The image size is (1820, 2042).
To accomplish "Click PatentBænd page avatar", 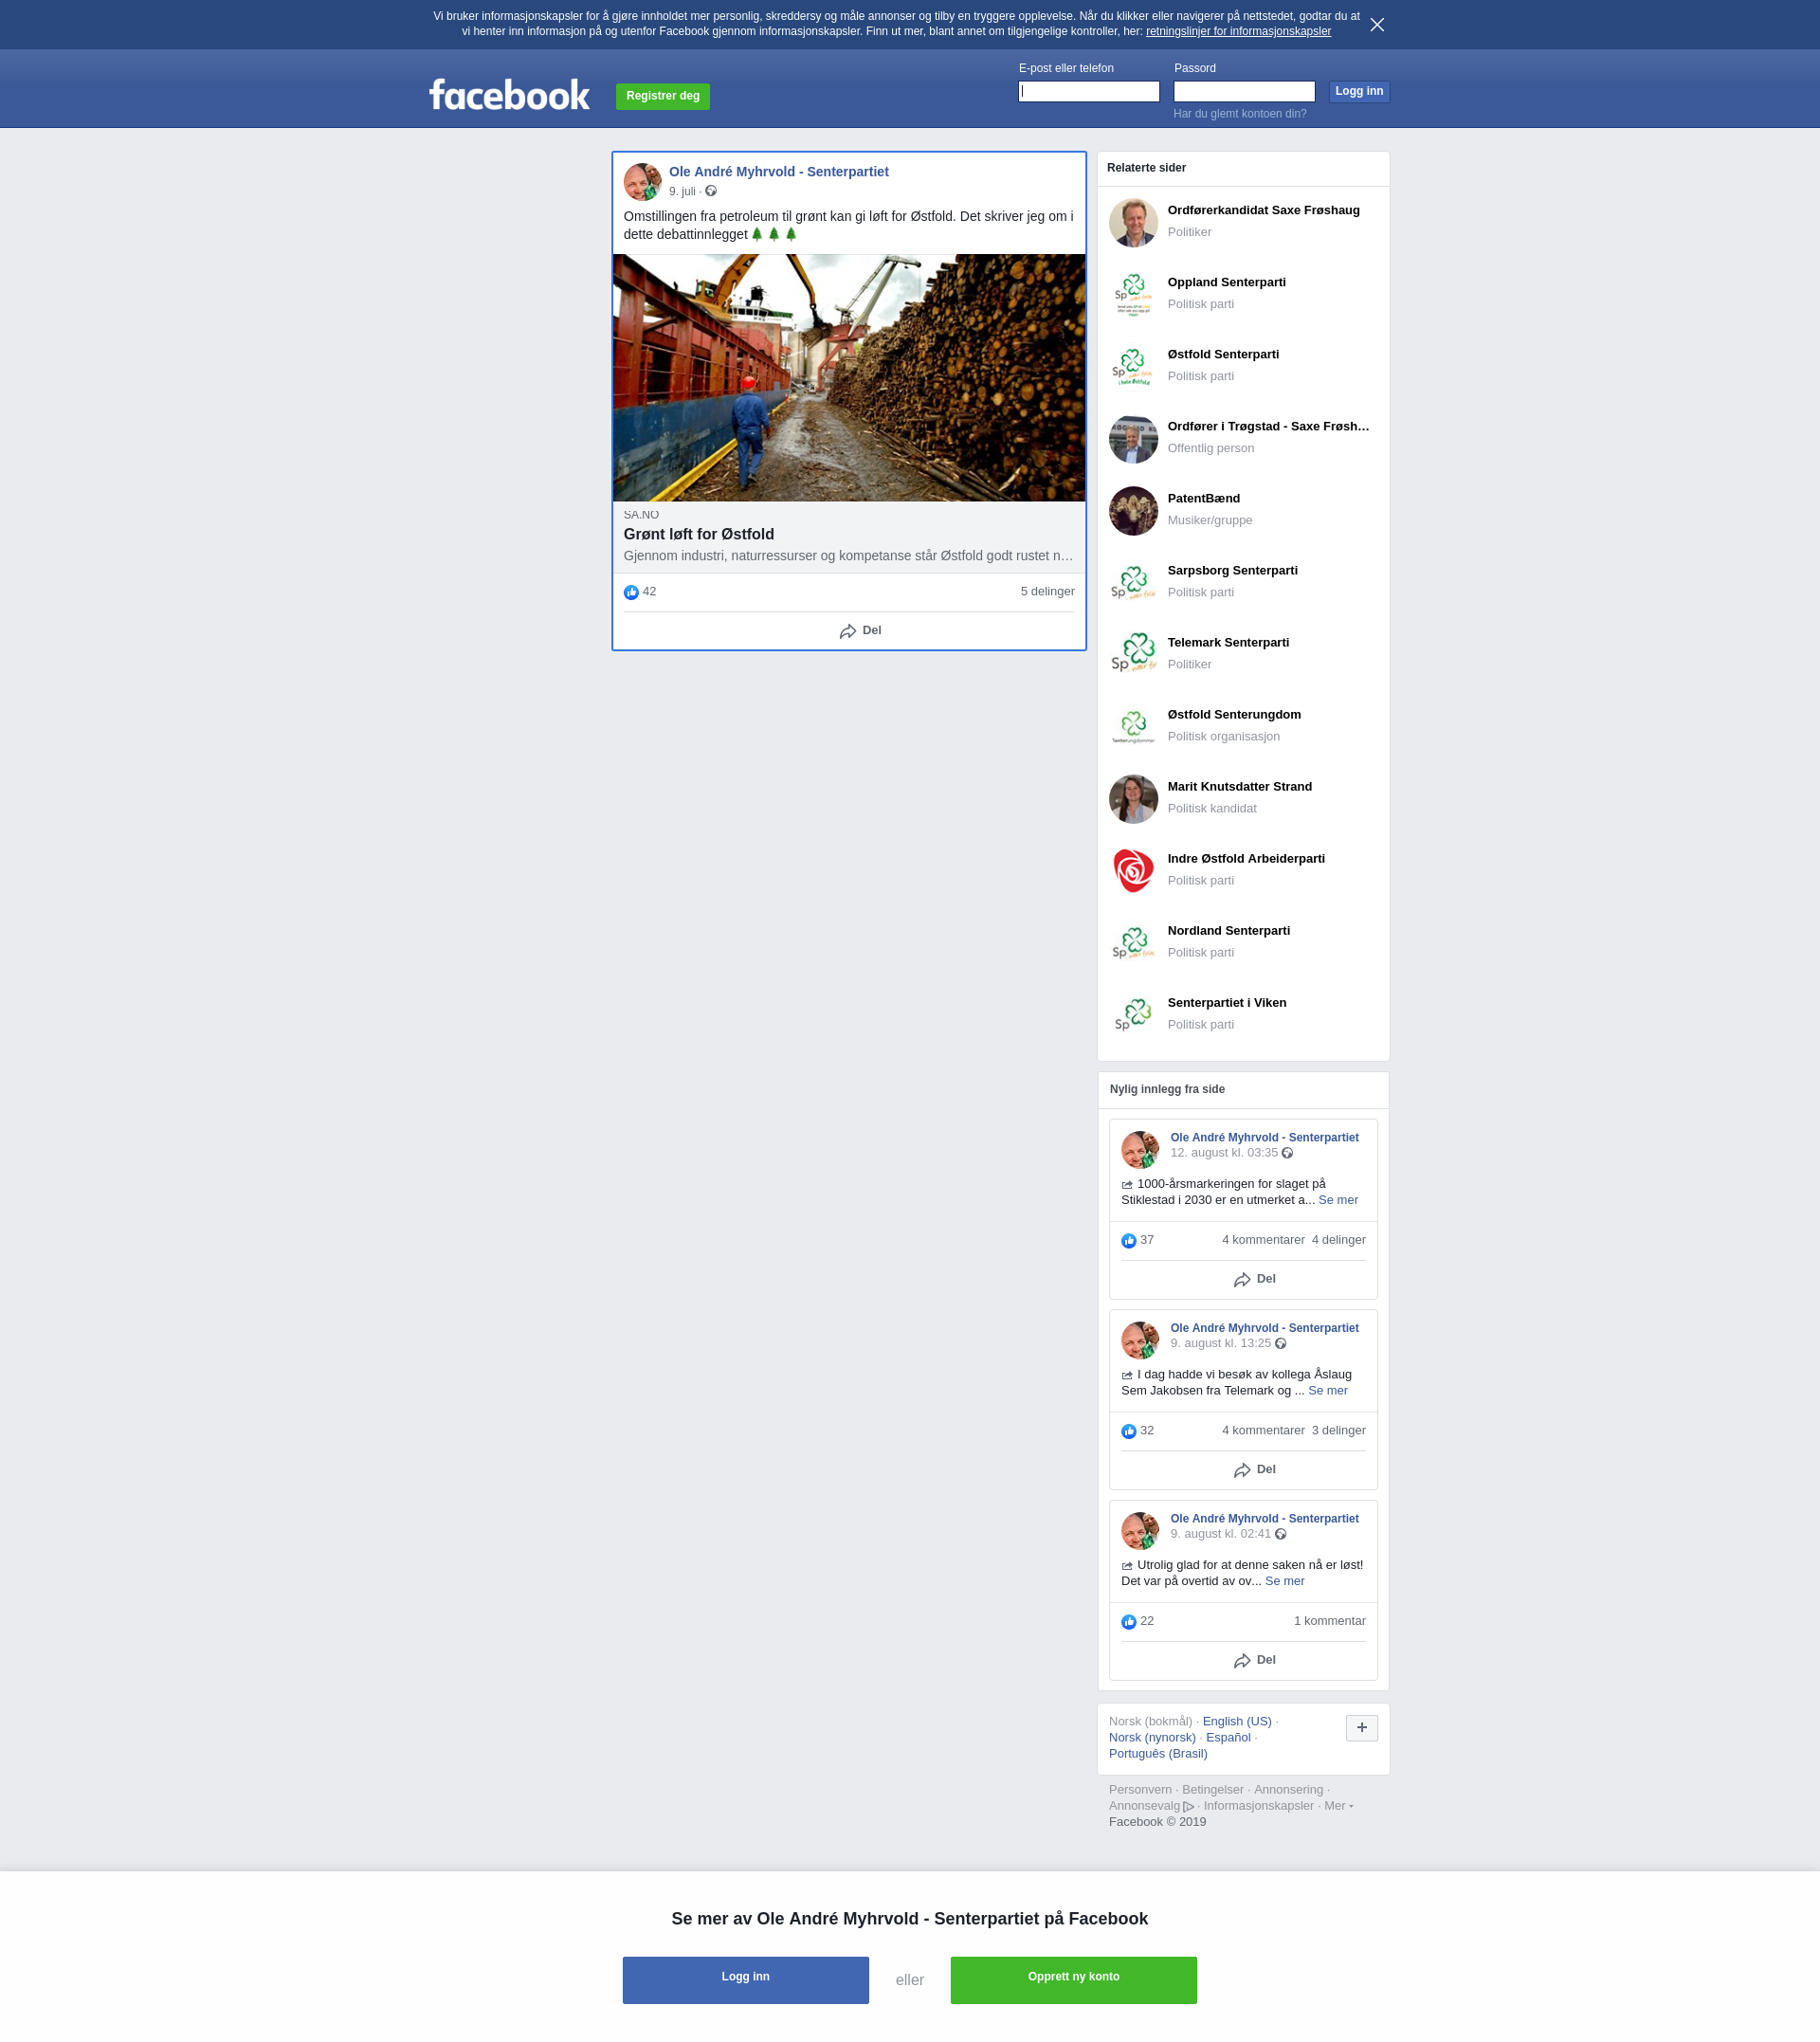I will click(1133, 510).
